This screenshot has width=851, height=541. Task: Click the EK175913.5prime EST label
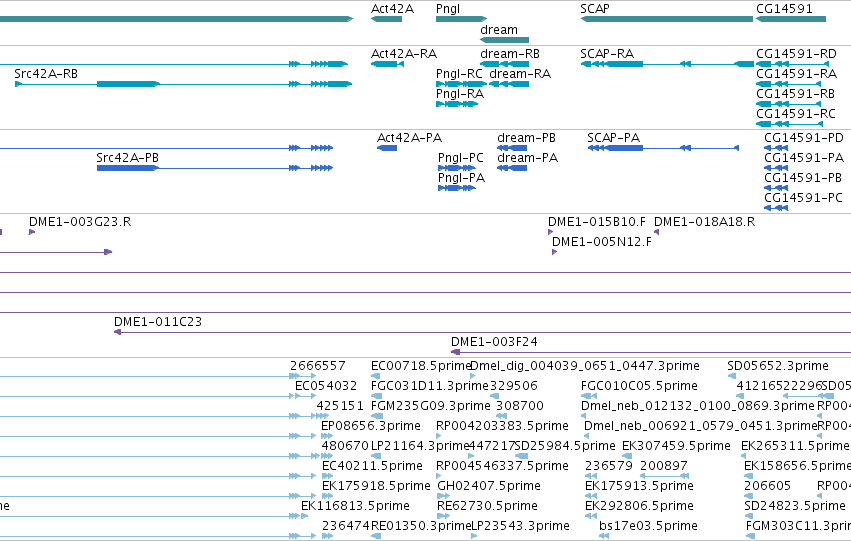639,486
